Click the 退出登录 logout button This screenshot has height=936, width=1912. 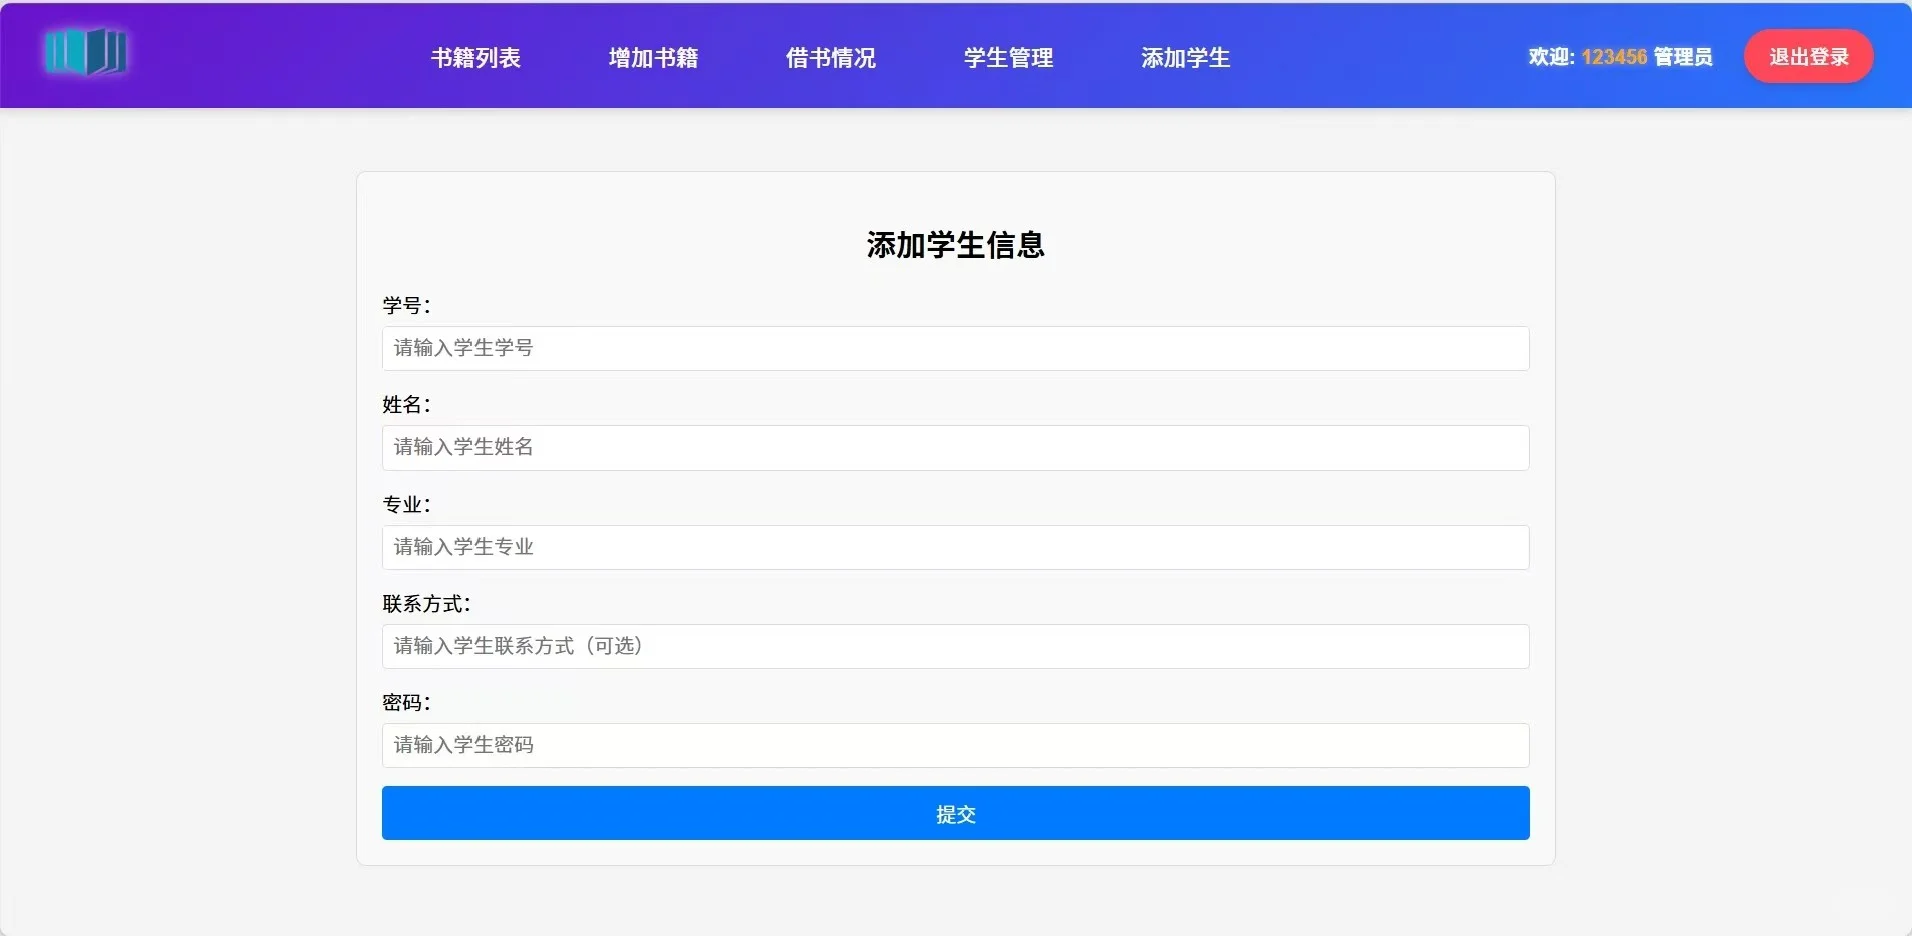pyautogui.click(x=1807, y=56)
